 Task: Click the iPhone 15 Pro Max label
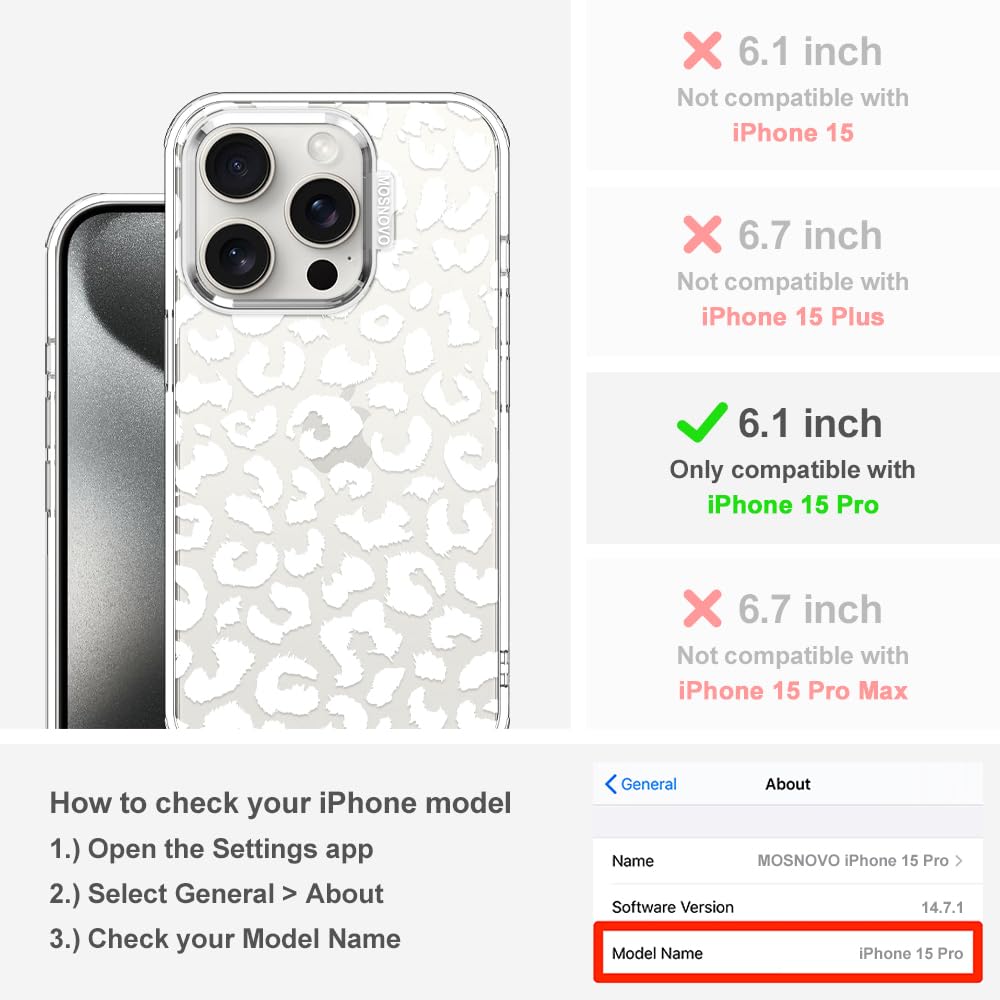point(793,691)
